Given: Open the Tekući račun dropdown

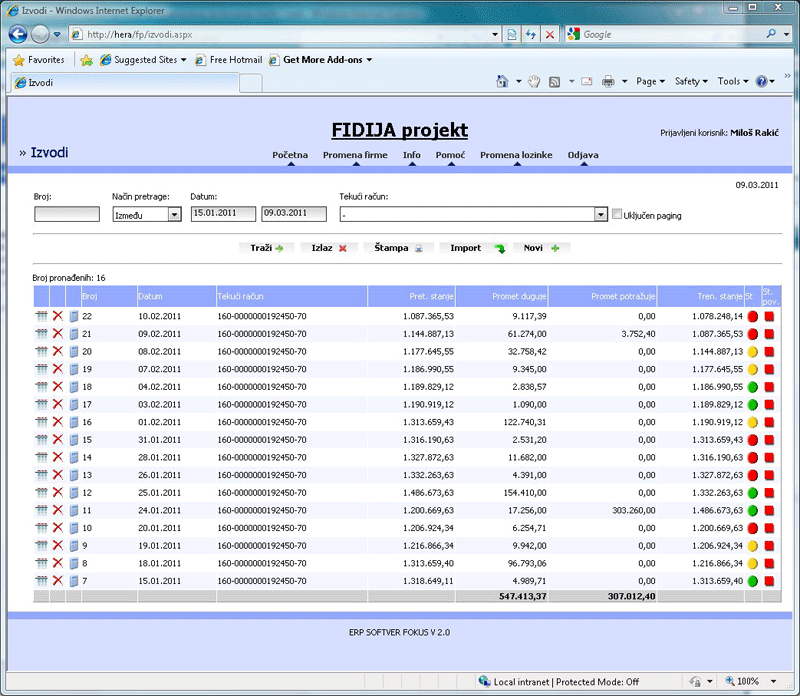Looking at the screenshot, I should (600, 214).
